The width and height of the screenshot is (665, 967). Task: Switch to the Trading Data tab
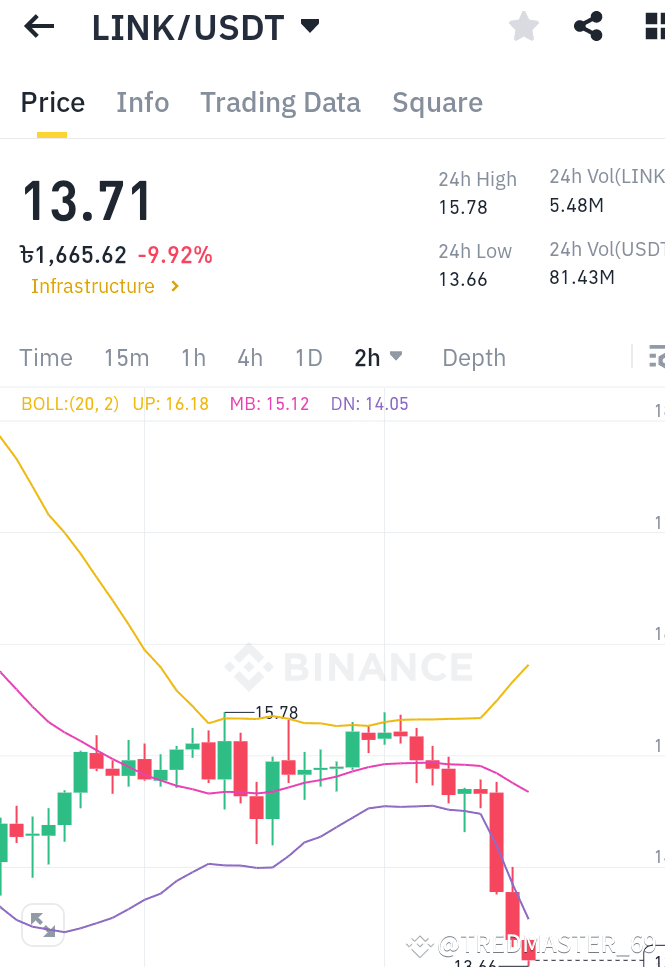tap(280, 102)
